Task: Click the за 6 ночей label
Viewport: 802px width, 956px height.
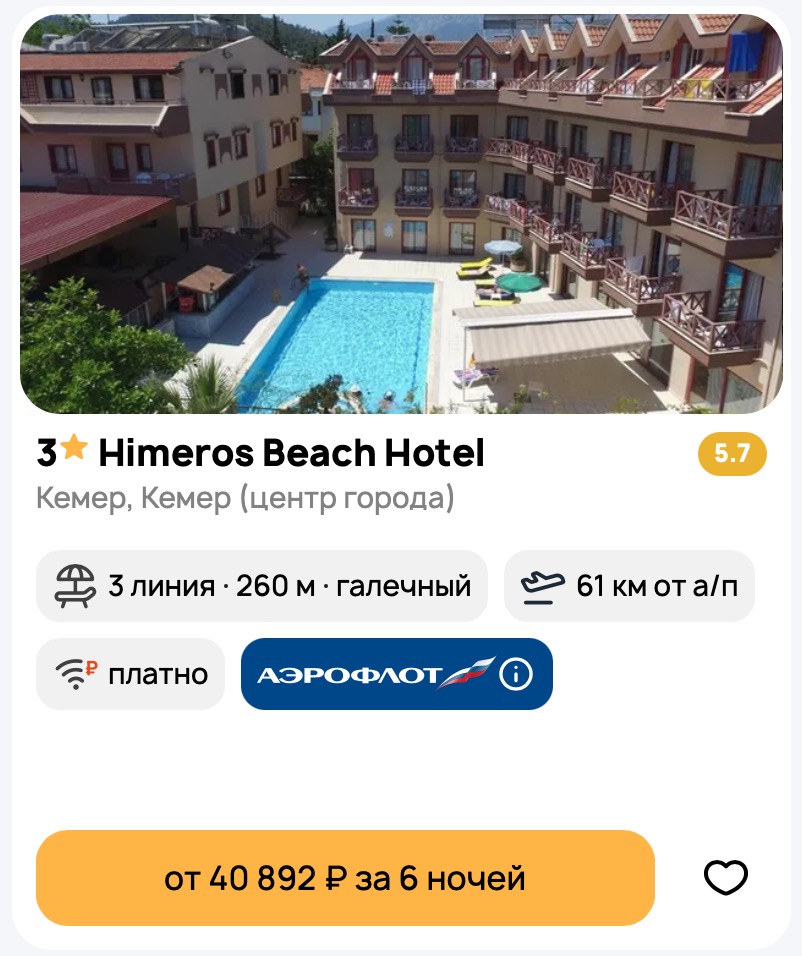Action: [x=440, y=879]
